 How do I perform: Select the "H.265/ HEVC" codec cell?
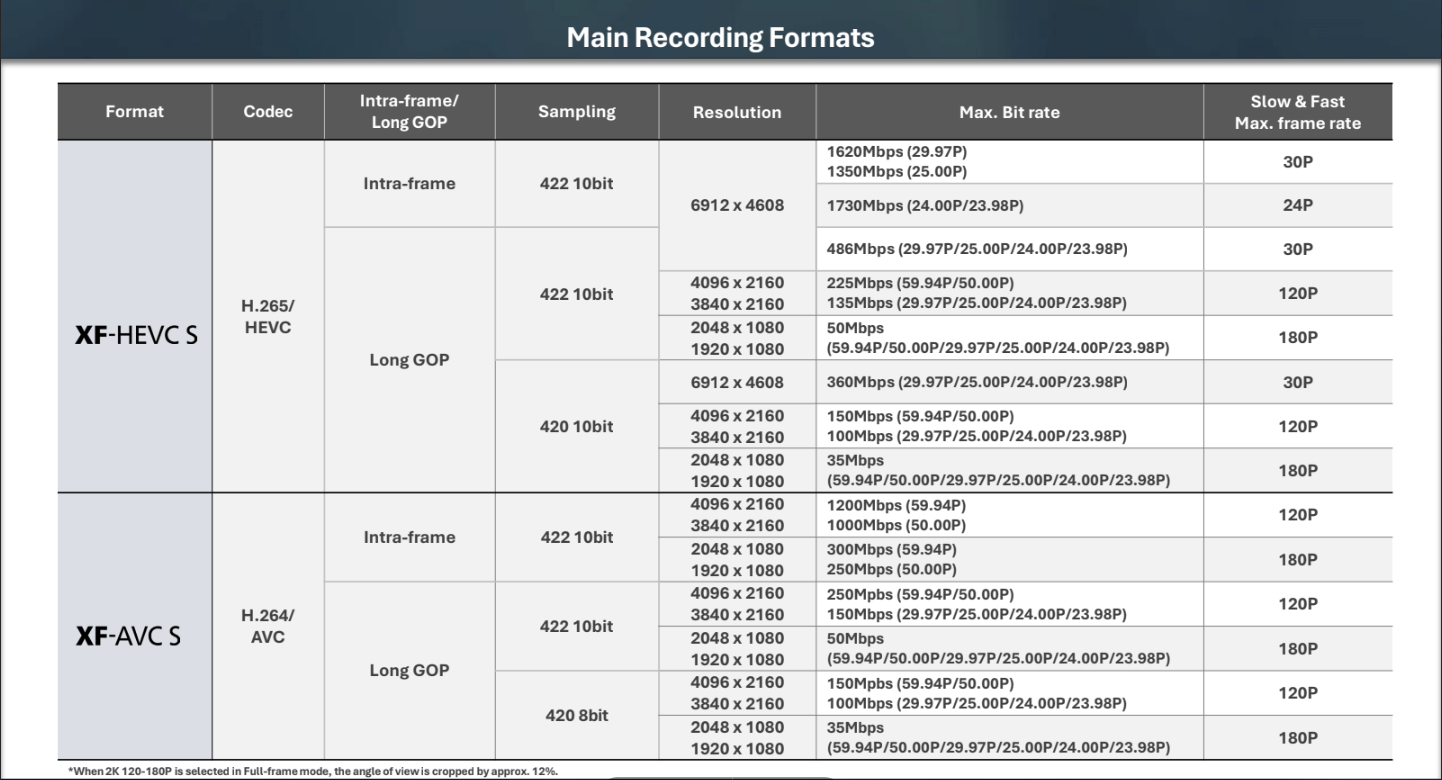click(268, 317)
